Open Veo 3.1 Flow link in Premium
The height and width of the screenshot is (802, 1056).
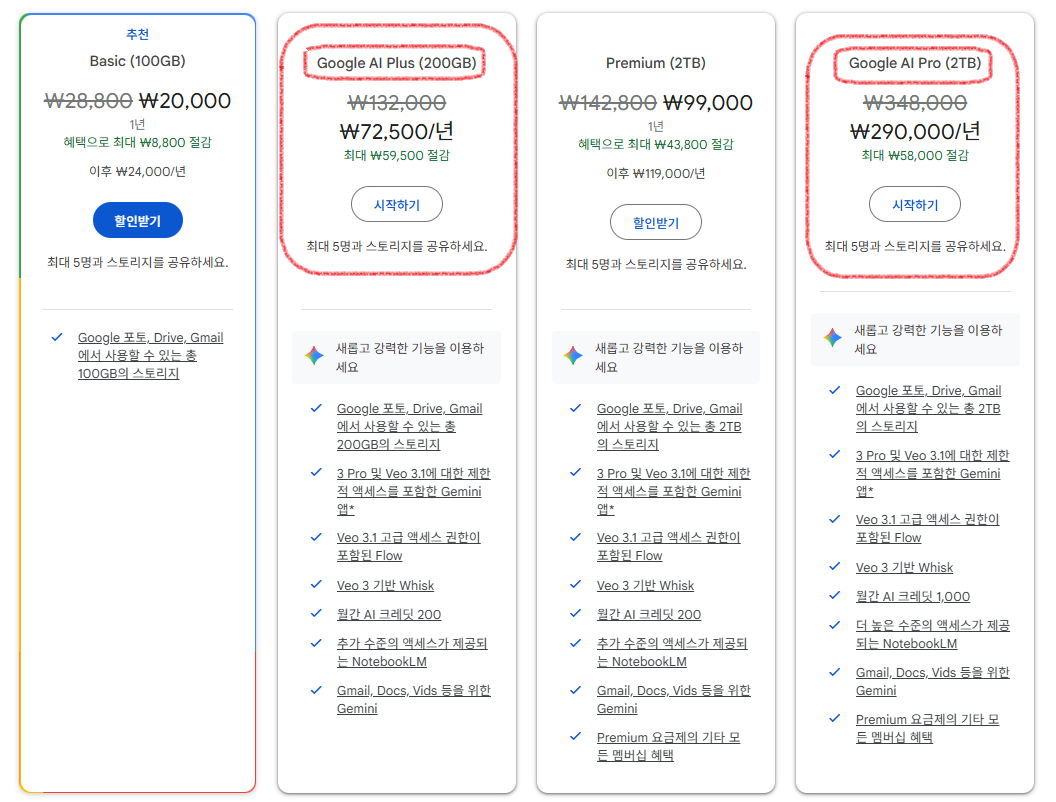click(x=668, y=546)
